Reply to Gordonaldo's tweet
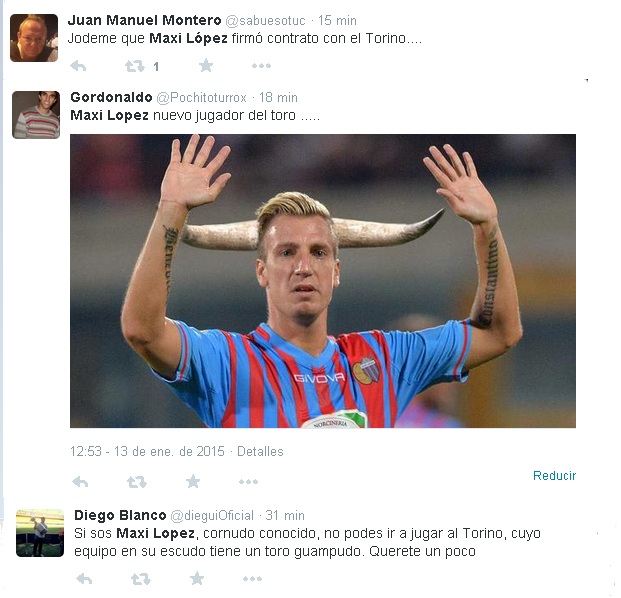621x598 pixels. (x=80, y=482)
